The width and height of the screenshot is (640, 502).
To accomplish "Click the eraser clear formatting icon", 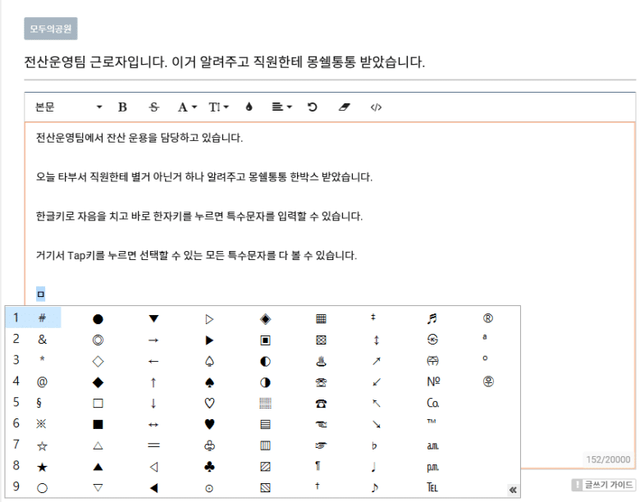I will (x=345, y=107).
